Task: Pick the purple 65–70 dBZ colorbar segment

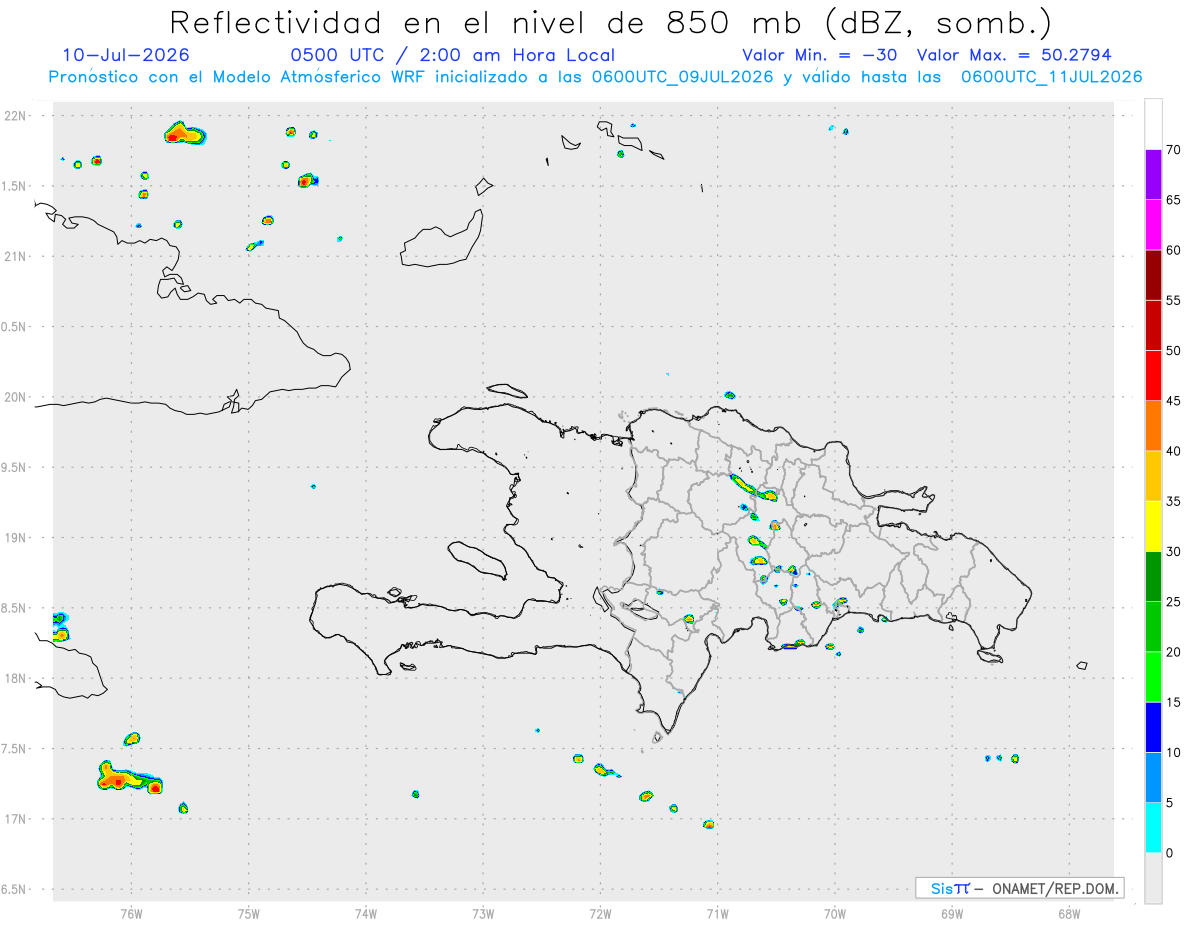Action: coord(1153,174)
